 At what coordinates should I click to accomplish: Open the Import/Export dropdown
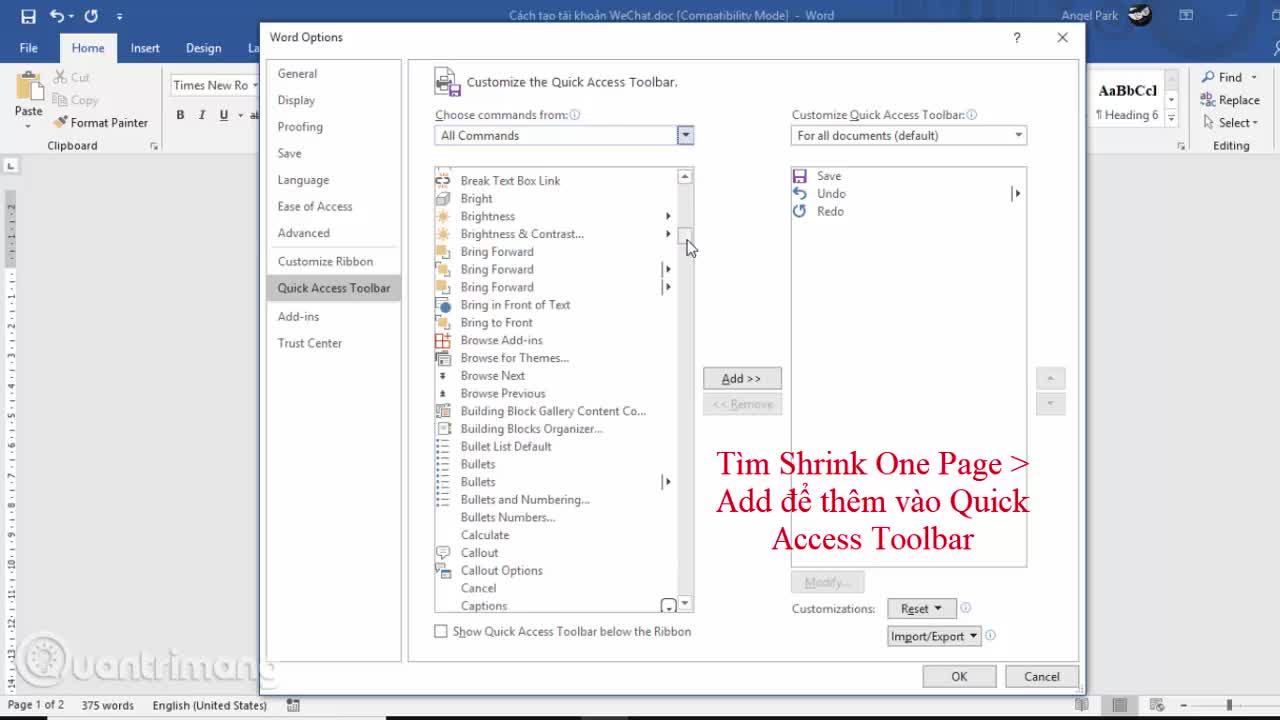point(934,636)
